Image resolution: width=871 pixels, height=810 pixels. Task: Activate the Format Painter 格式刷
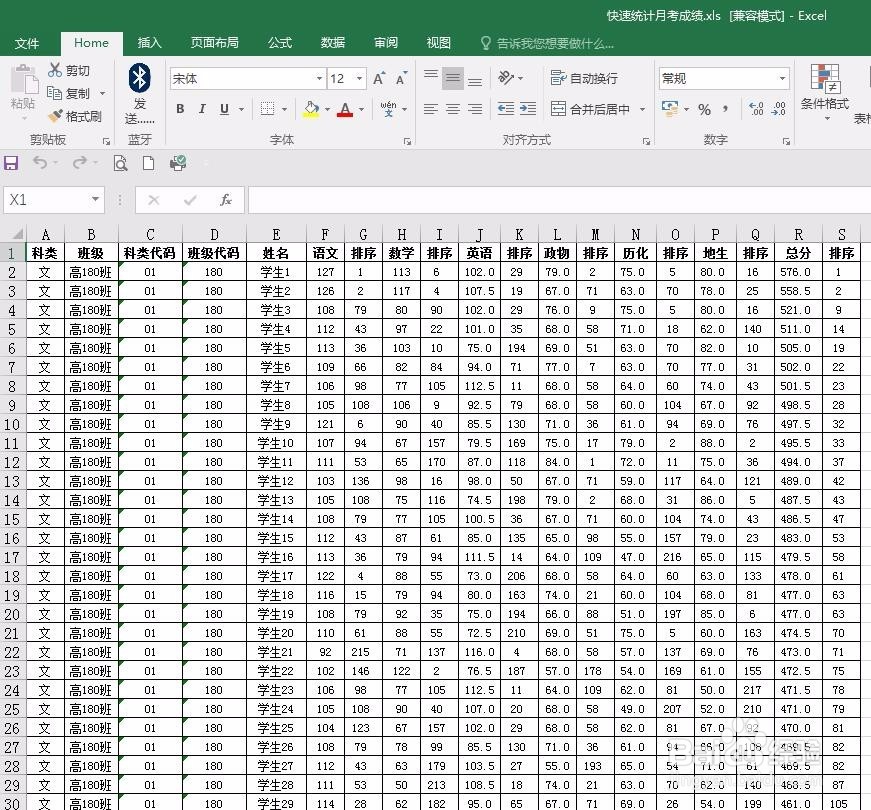(x=75, y=116)
